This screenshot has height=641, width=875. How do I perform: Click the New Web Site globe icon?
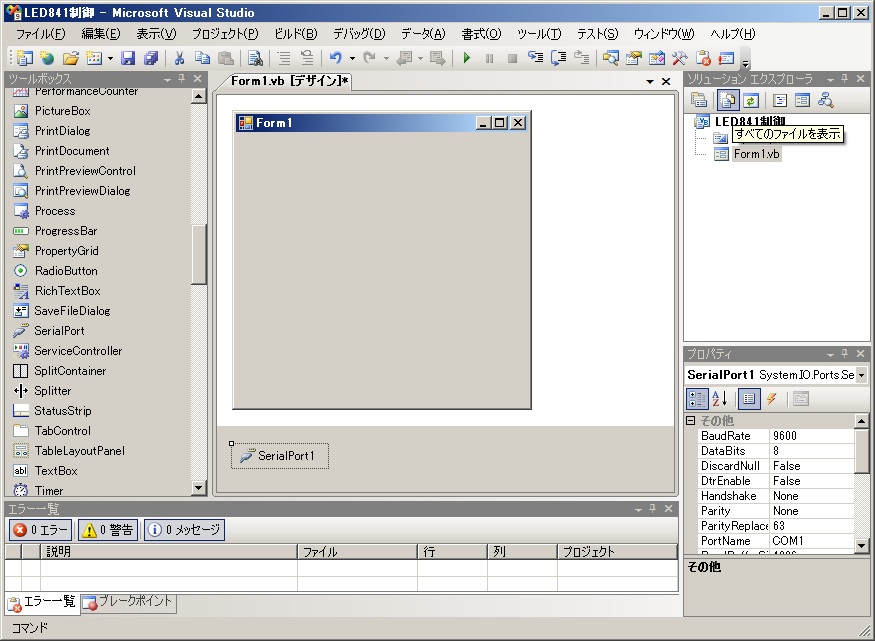[x=47, y=58]
